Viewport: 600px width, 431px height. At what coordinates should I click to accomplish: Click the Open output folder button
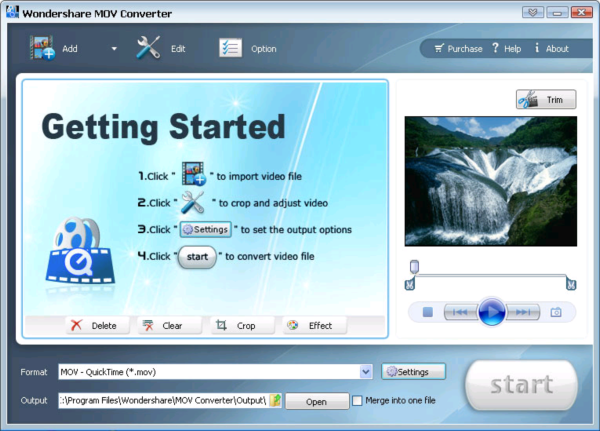click(316, 401)
